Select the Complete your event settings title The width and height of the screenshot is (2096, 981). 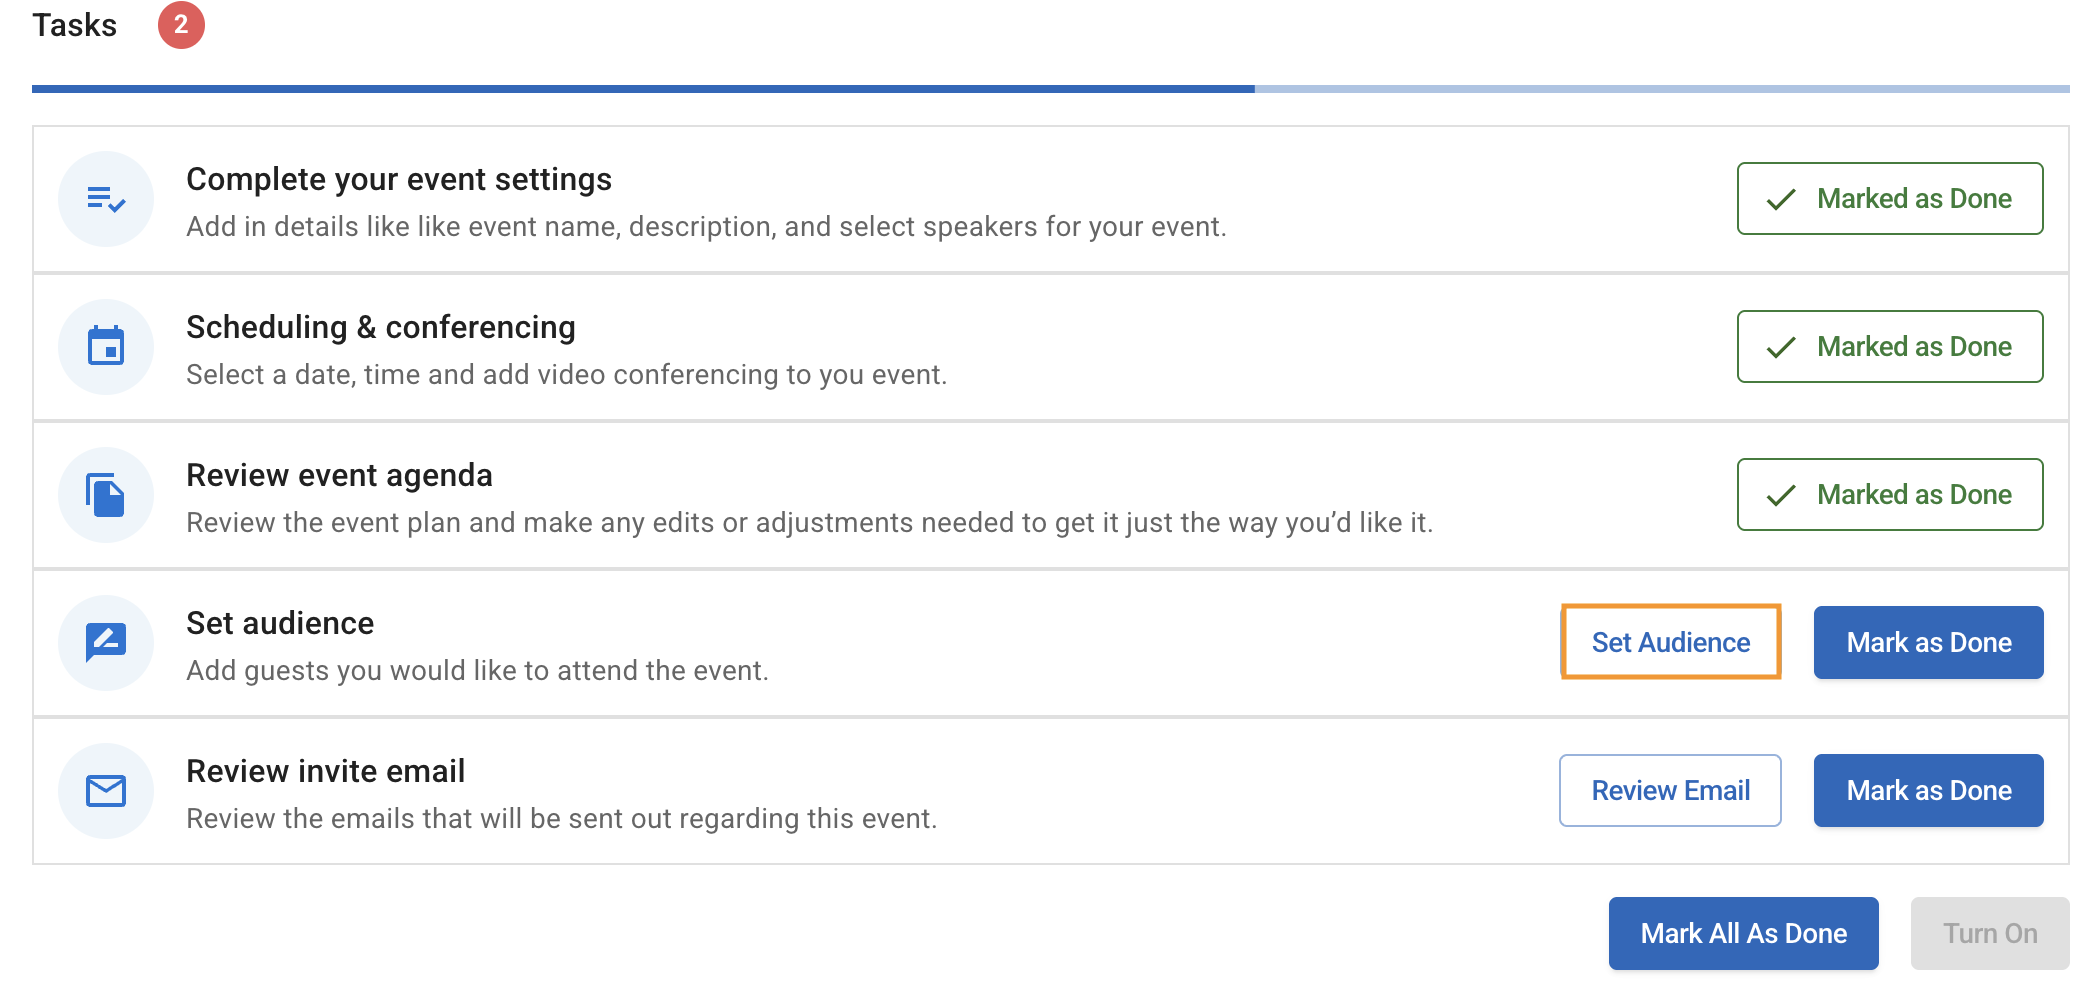398,179
